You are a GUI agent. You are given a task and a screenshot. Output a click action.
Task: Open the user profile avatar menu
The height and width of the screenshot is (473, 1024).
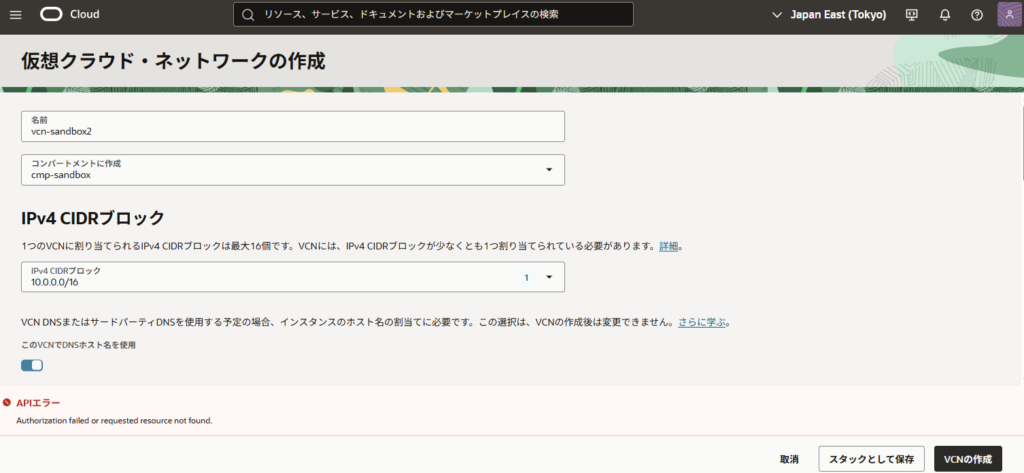1008,15
